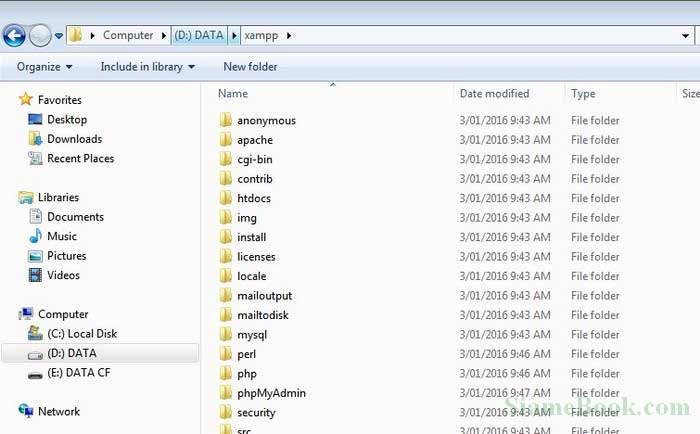
Task: Expand the arrow after (D:) DATA in the breadcrumb
Action: pyautogui.click(x=234, y=35)
